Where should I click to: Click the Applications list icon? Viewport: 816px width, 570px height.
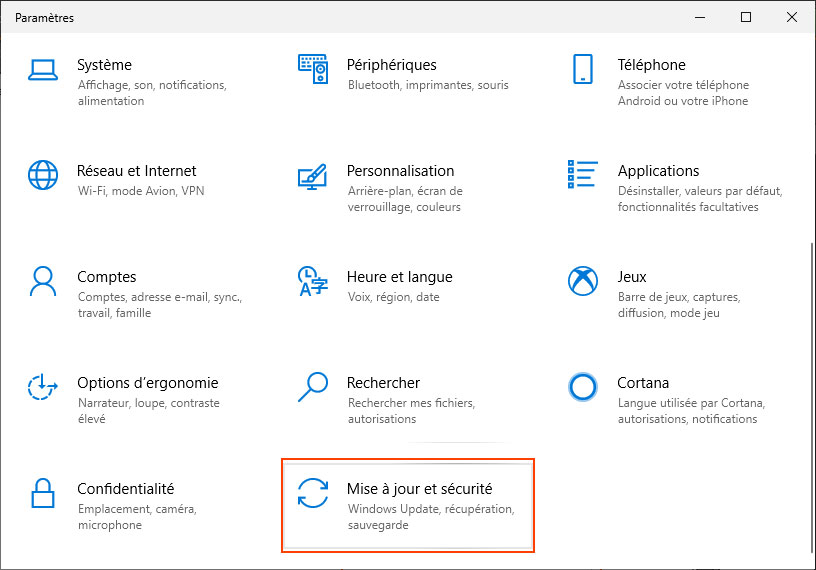[x=583, y=176]
